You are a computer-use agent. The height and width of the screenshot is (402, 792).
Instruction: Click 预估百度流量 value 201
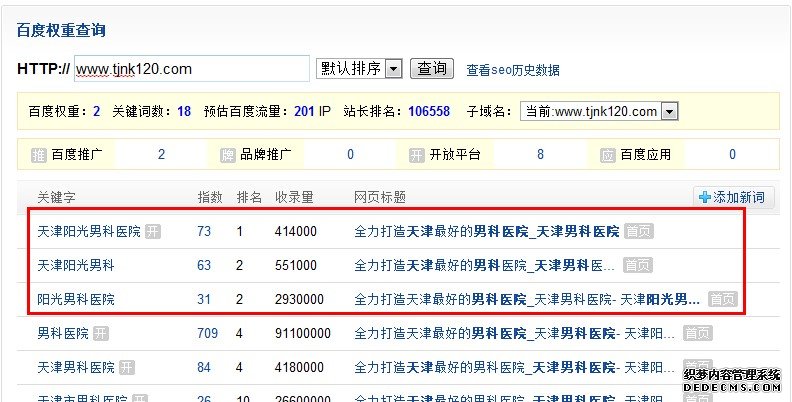coord(305,111)
